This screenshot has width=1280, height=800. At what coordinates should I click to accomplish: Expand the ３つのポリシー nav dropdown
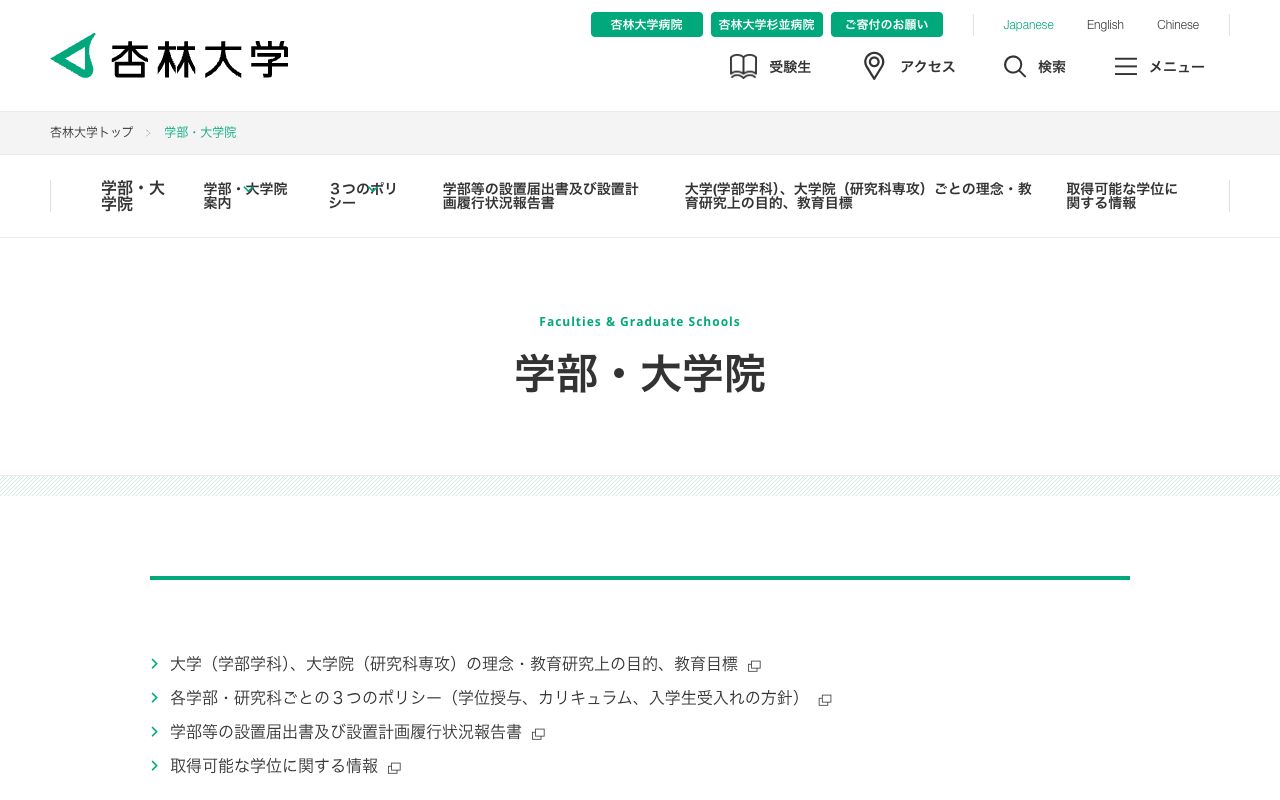tap(364, 196)
